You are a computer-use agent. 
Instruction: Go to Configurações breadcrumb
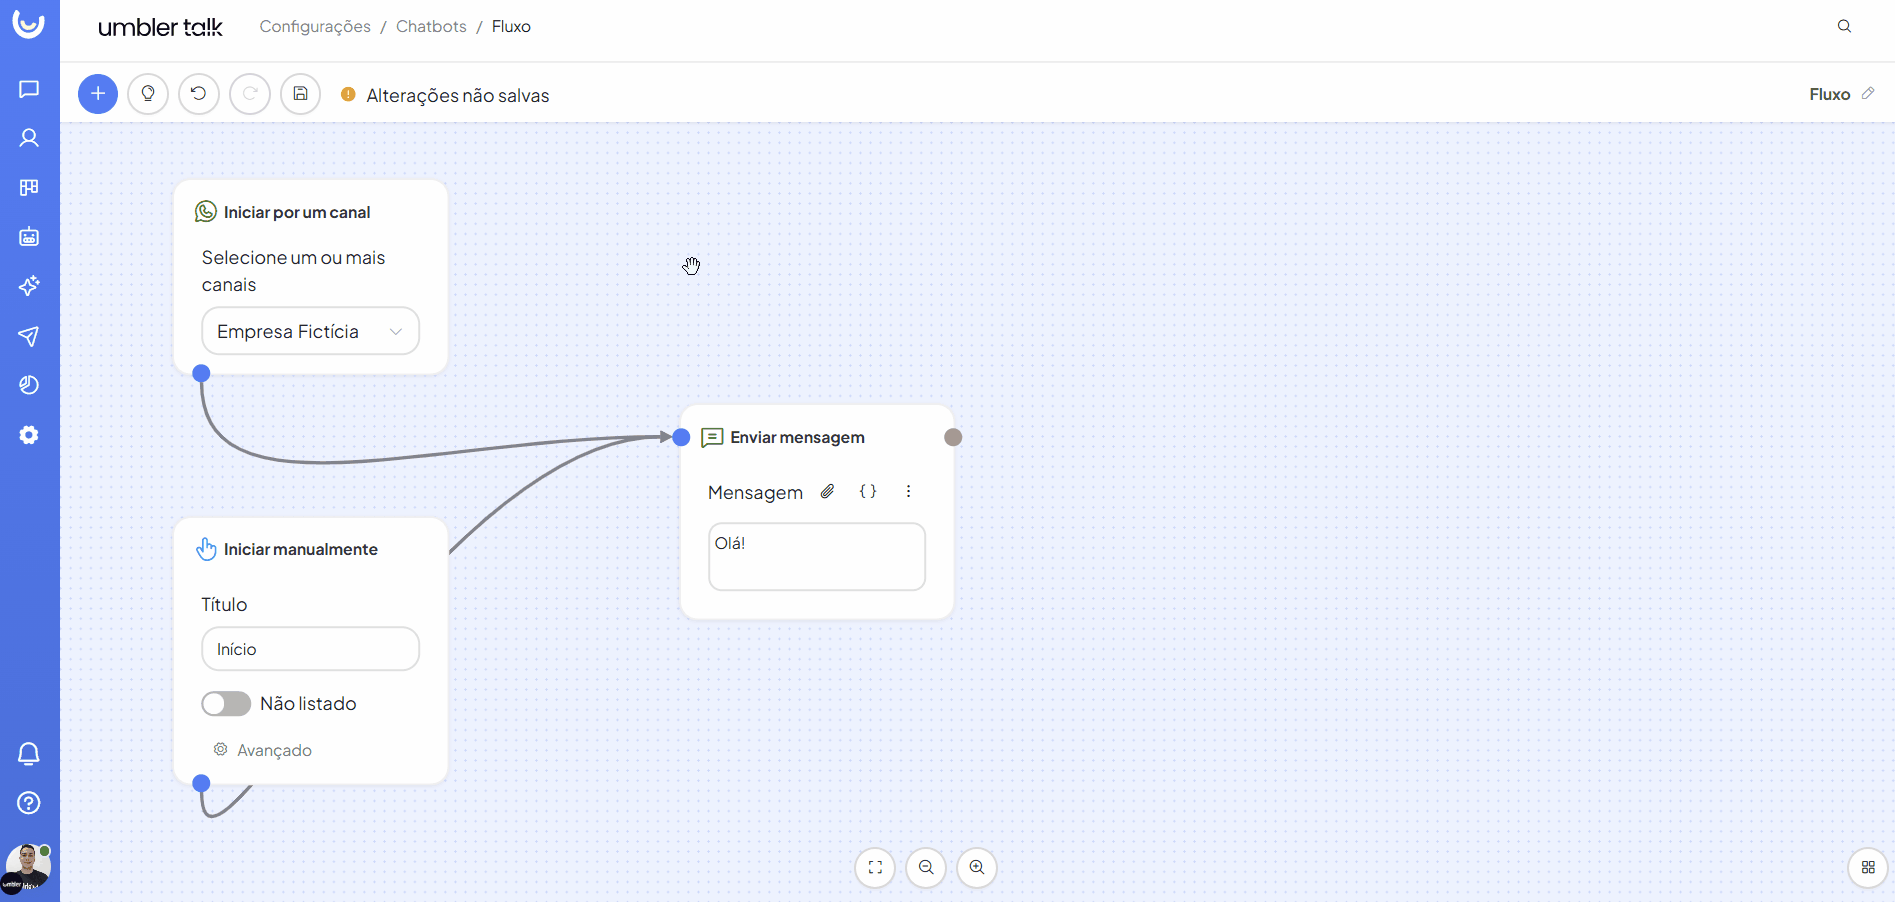(x=315, y=26)
